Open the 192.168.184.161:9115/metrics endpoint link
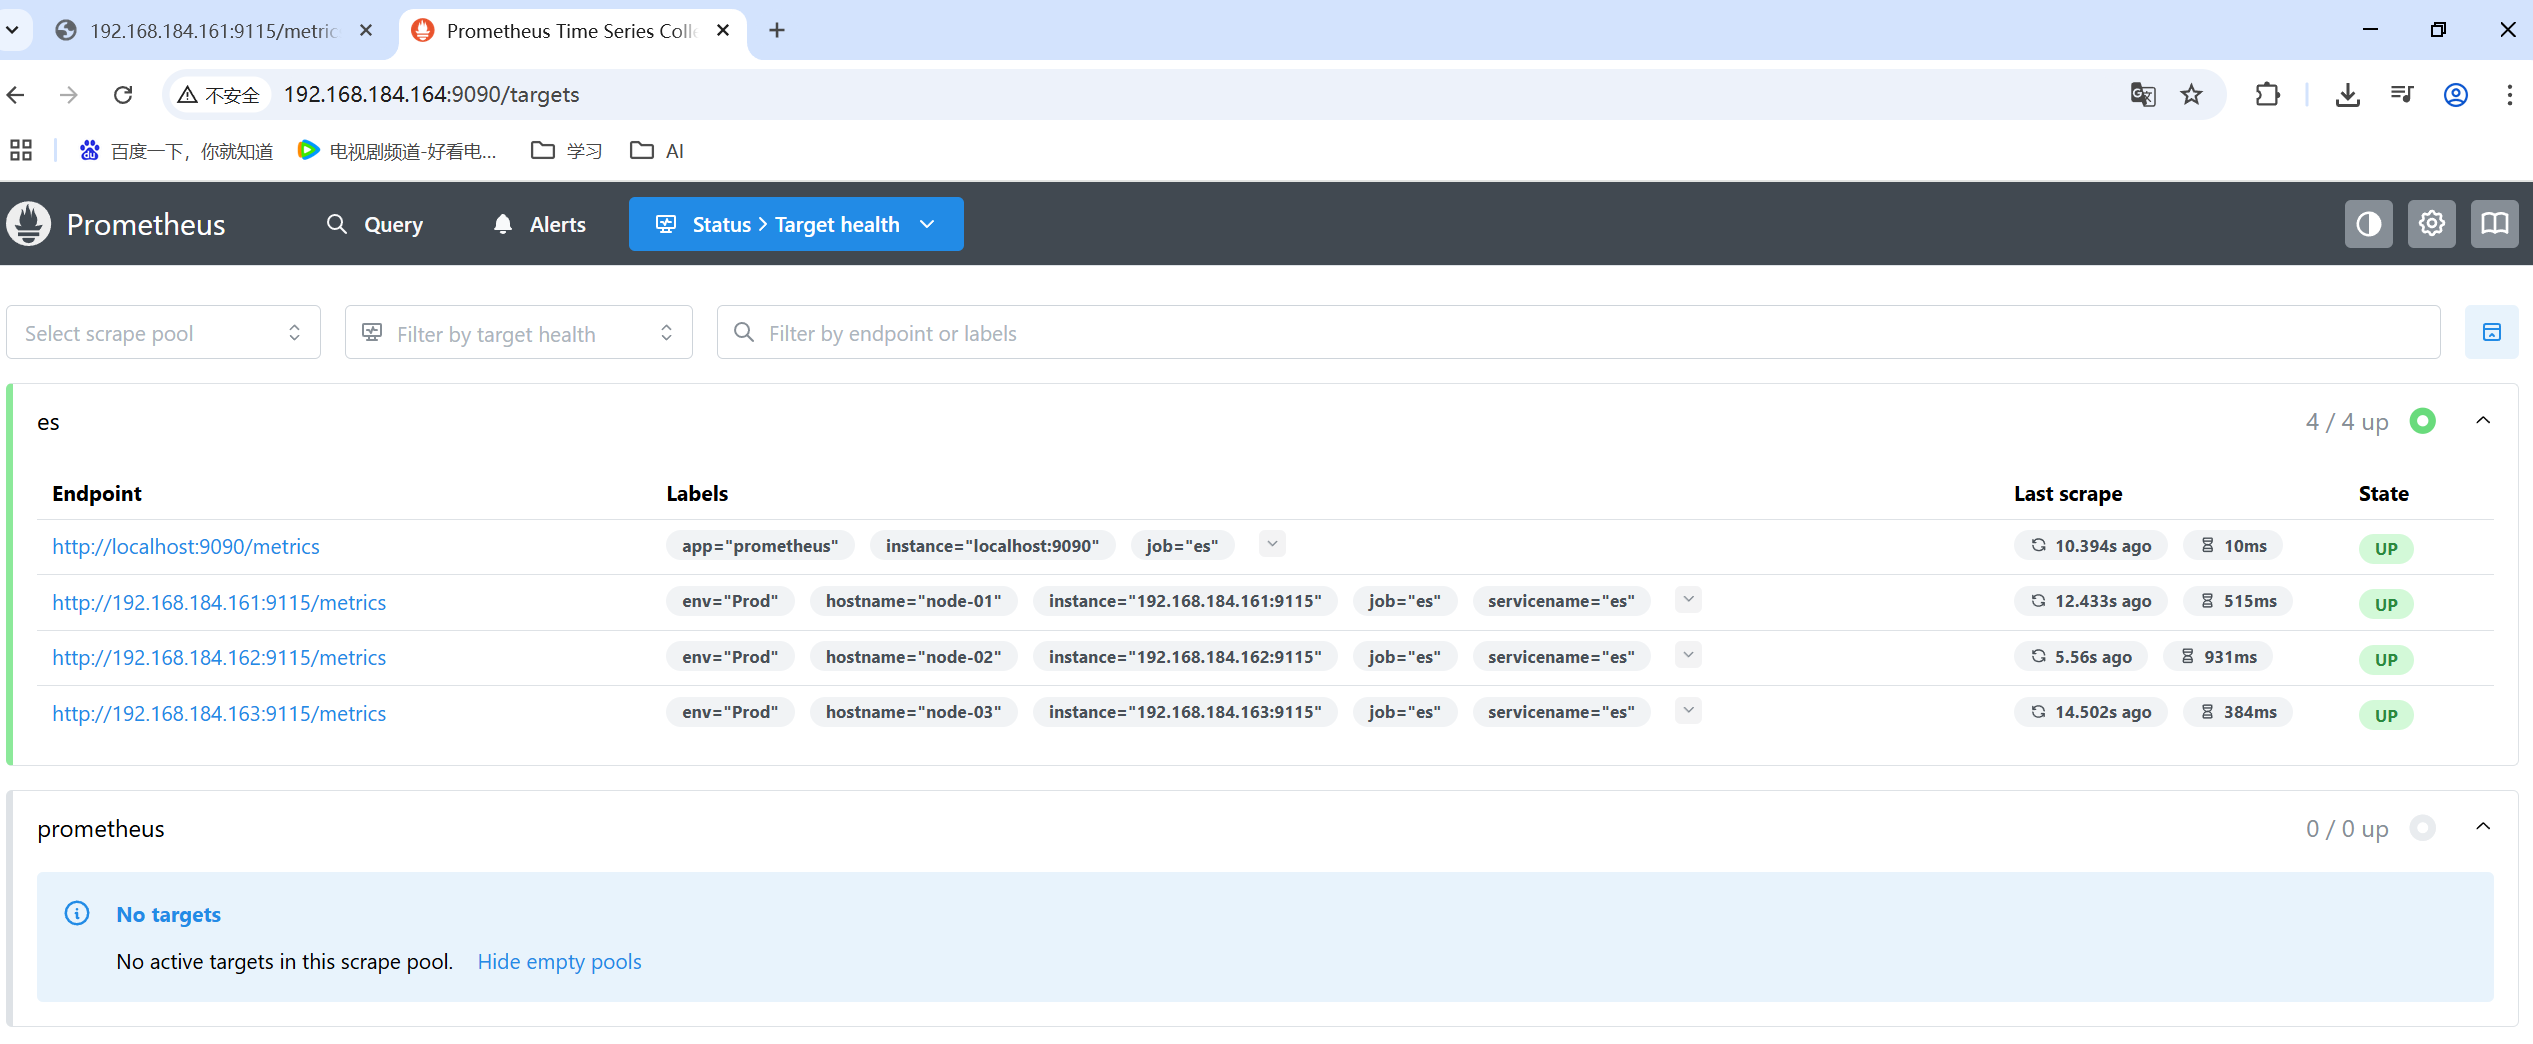Viewport: 2533px width, 1044px height. point(219,602)
